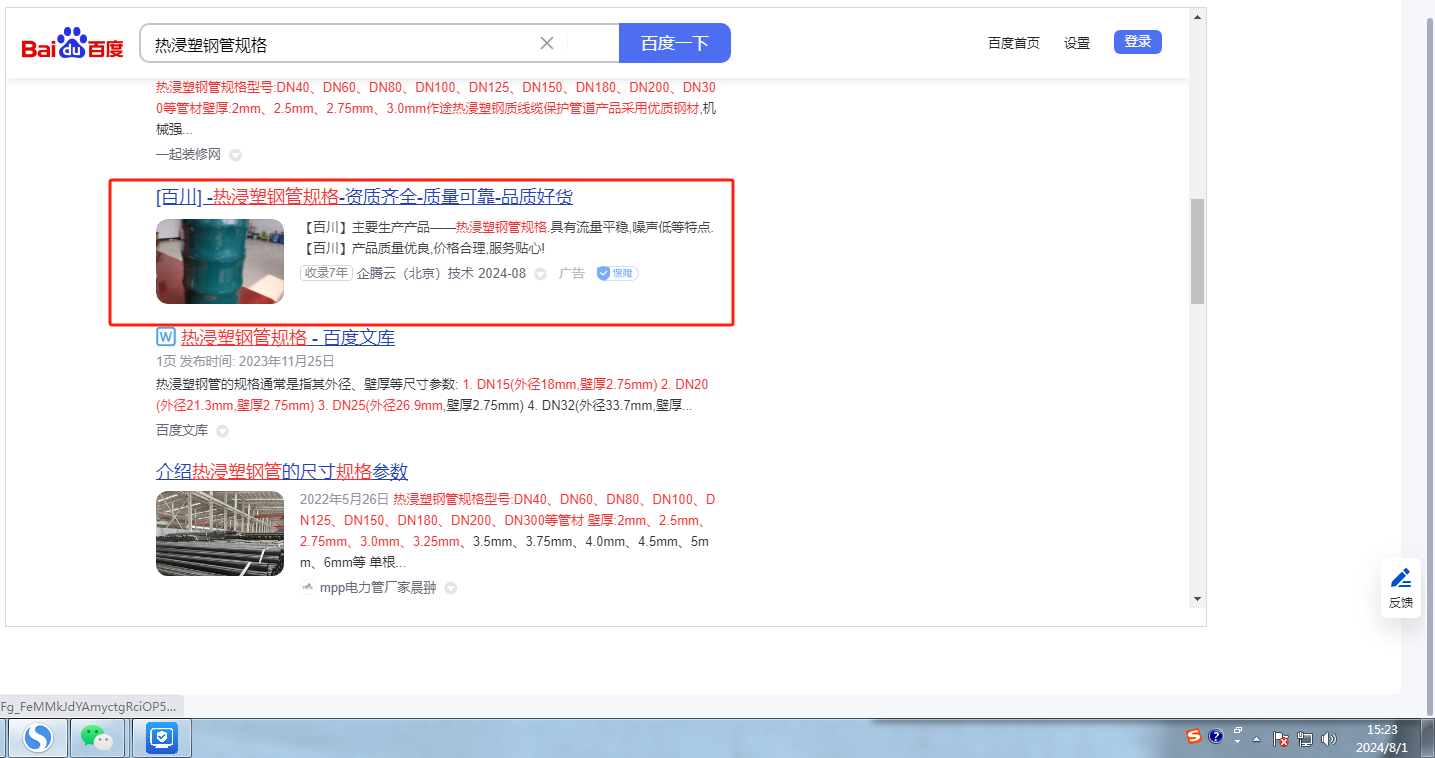Expand dropdown arrow beside 企腾云 2024-08
Viewport: 1435px width, 758px height.
541,274
